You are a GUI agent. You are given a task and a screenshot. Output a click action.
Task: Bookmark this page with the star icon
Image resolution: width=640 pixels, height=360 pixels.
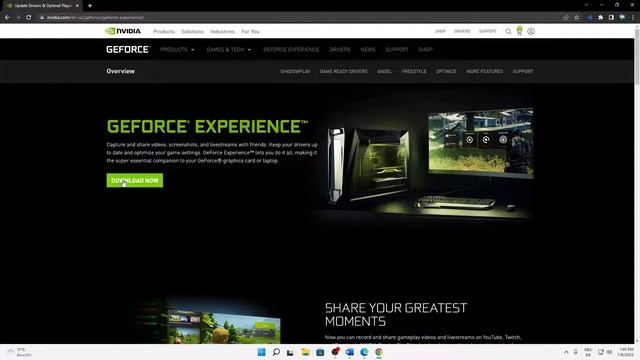tap(576, 18)
